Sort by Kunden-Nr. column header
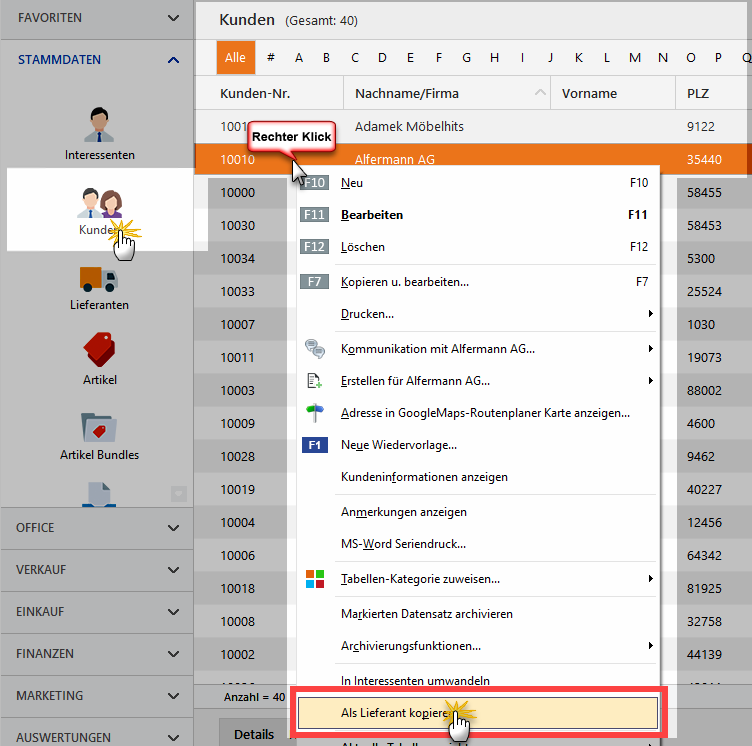Image resolution: width=752 pixels, height=746 pixels. click(269, 94)
